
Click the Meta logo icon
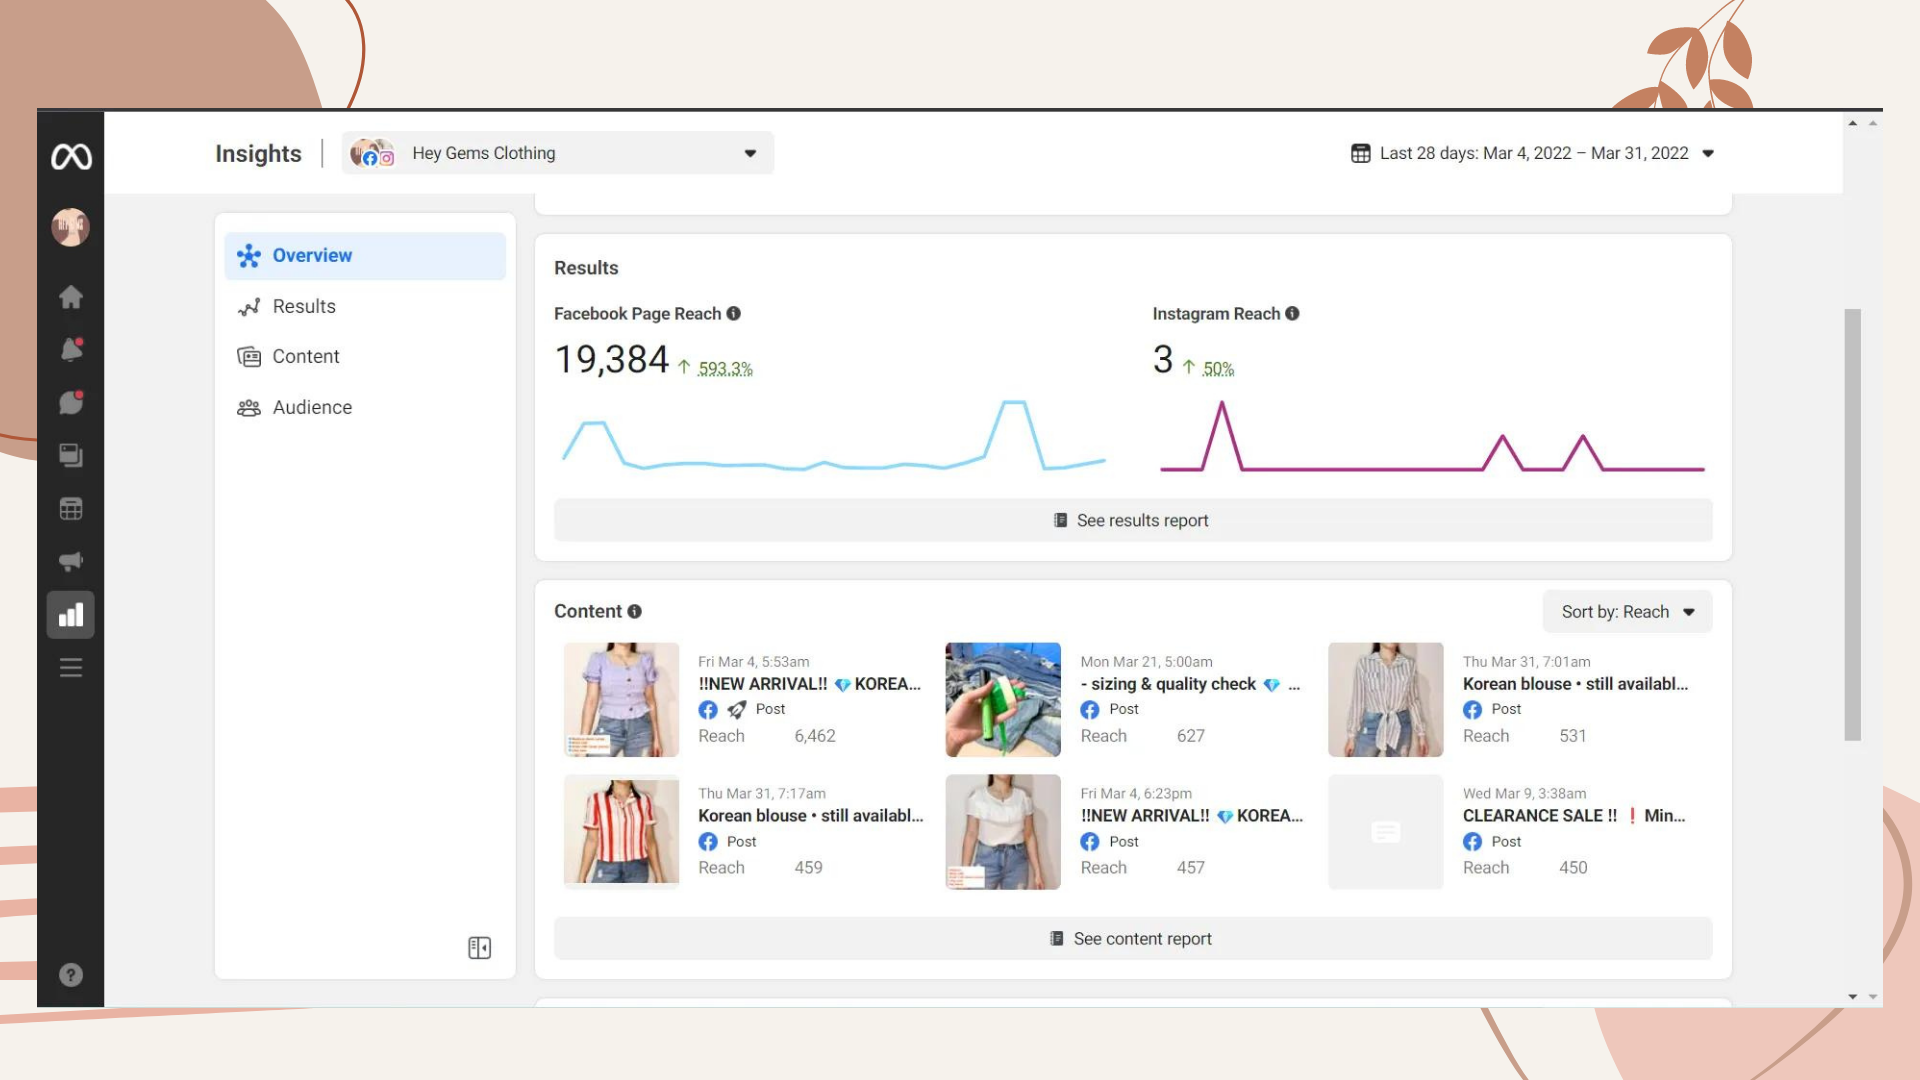pos(71,156)
